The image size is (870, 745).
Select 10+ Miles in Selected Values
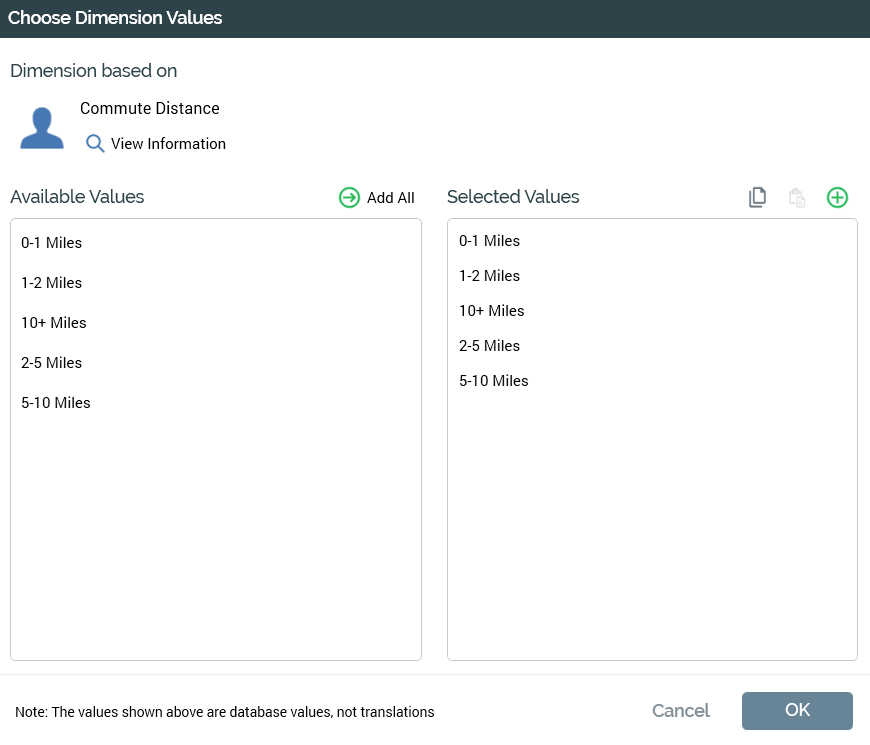coord(492,311)
